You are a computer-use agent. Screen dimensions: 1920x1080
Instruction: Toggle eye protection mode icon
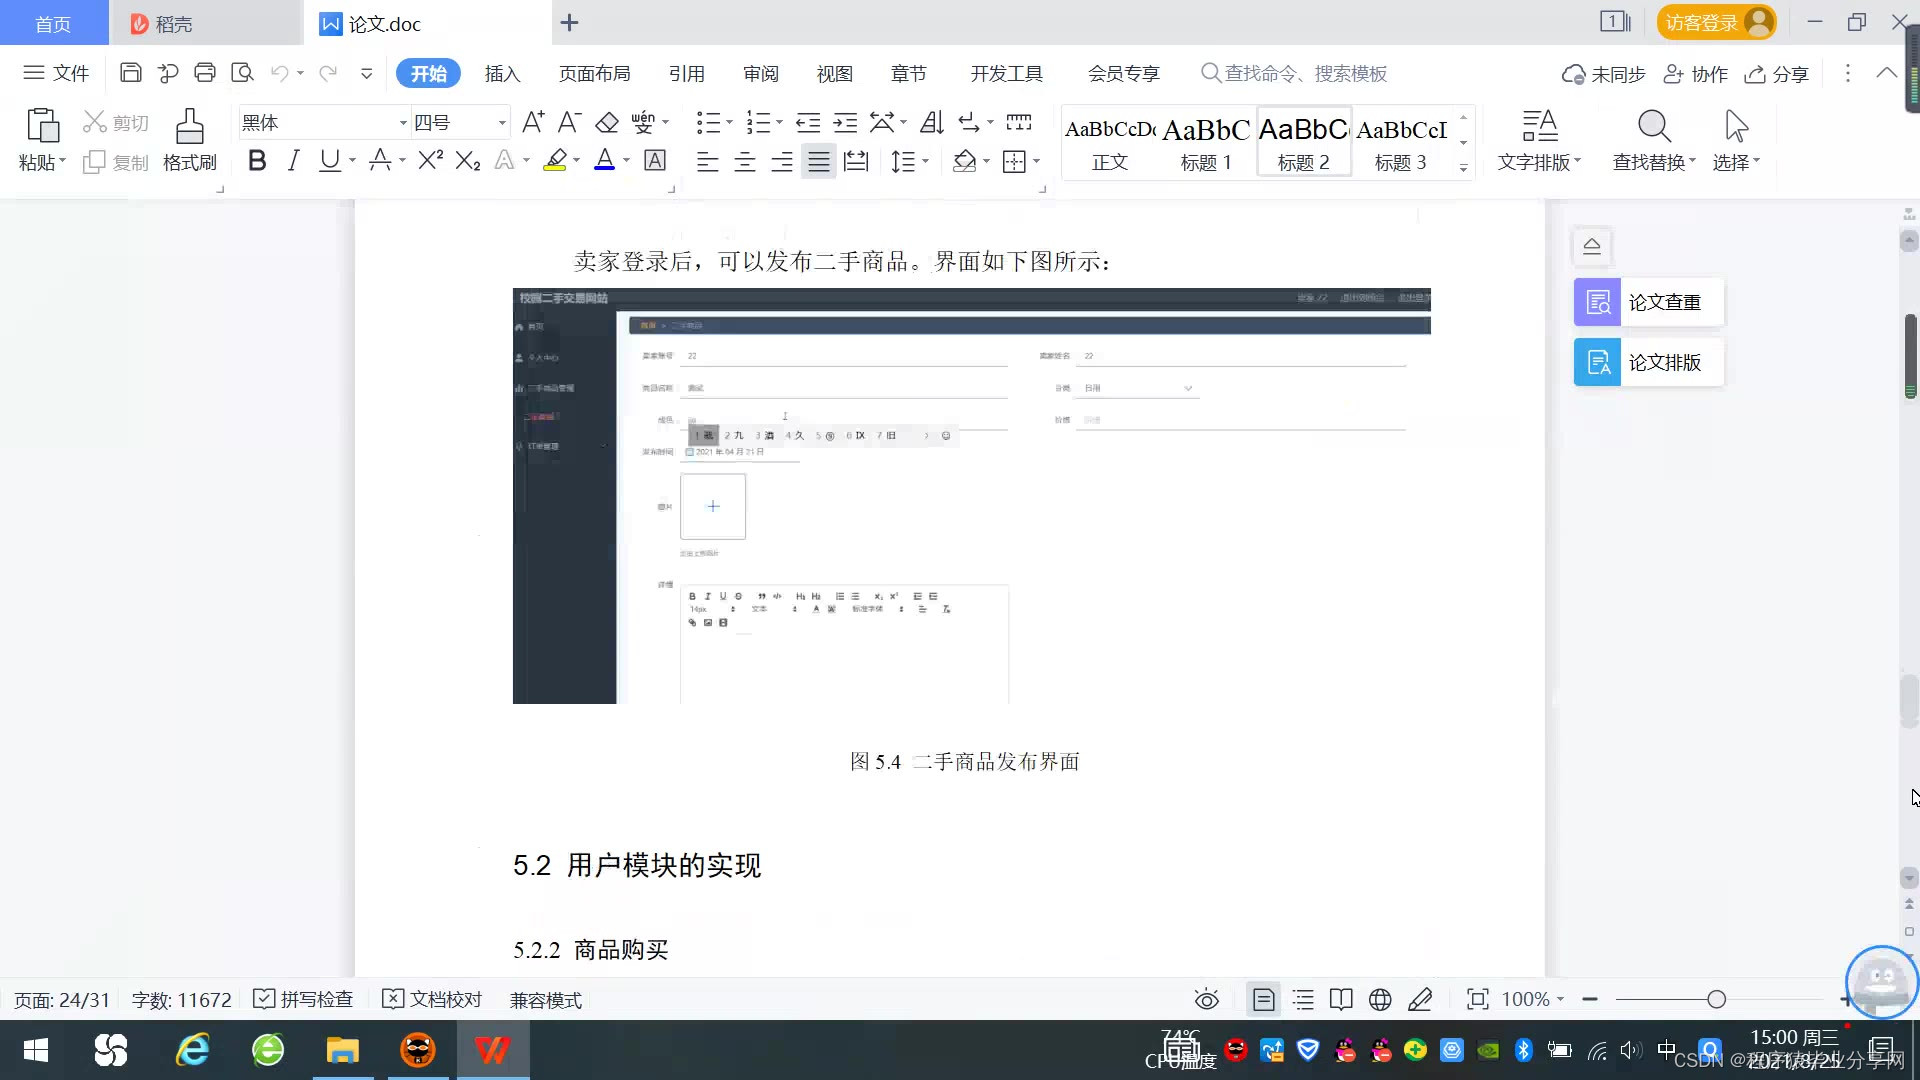tap(1207, 1000)
